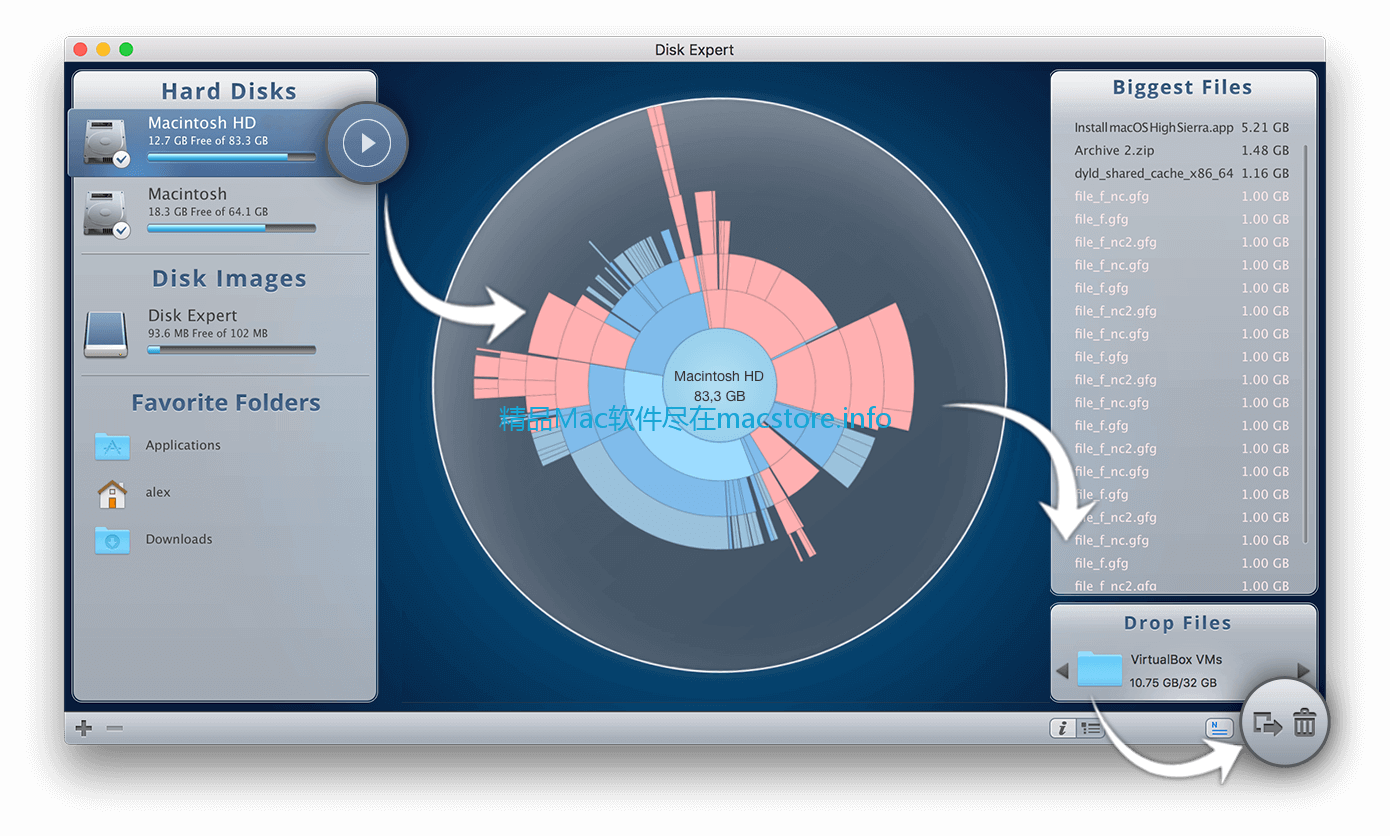Click the move files arrow icon

click(x=1267, y=723)
